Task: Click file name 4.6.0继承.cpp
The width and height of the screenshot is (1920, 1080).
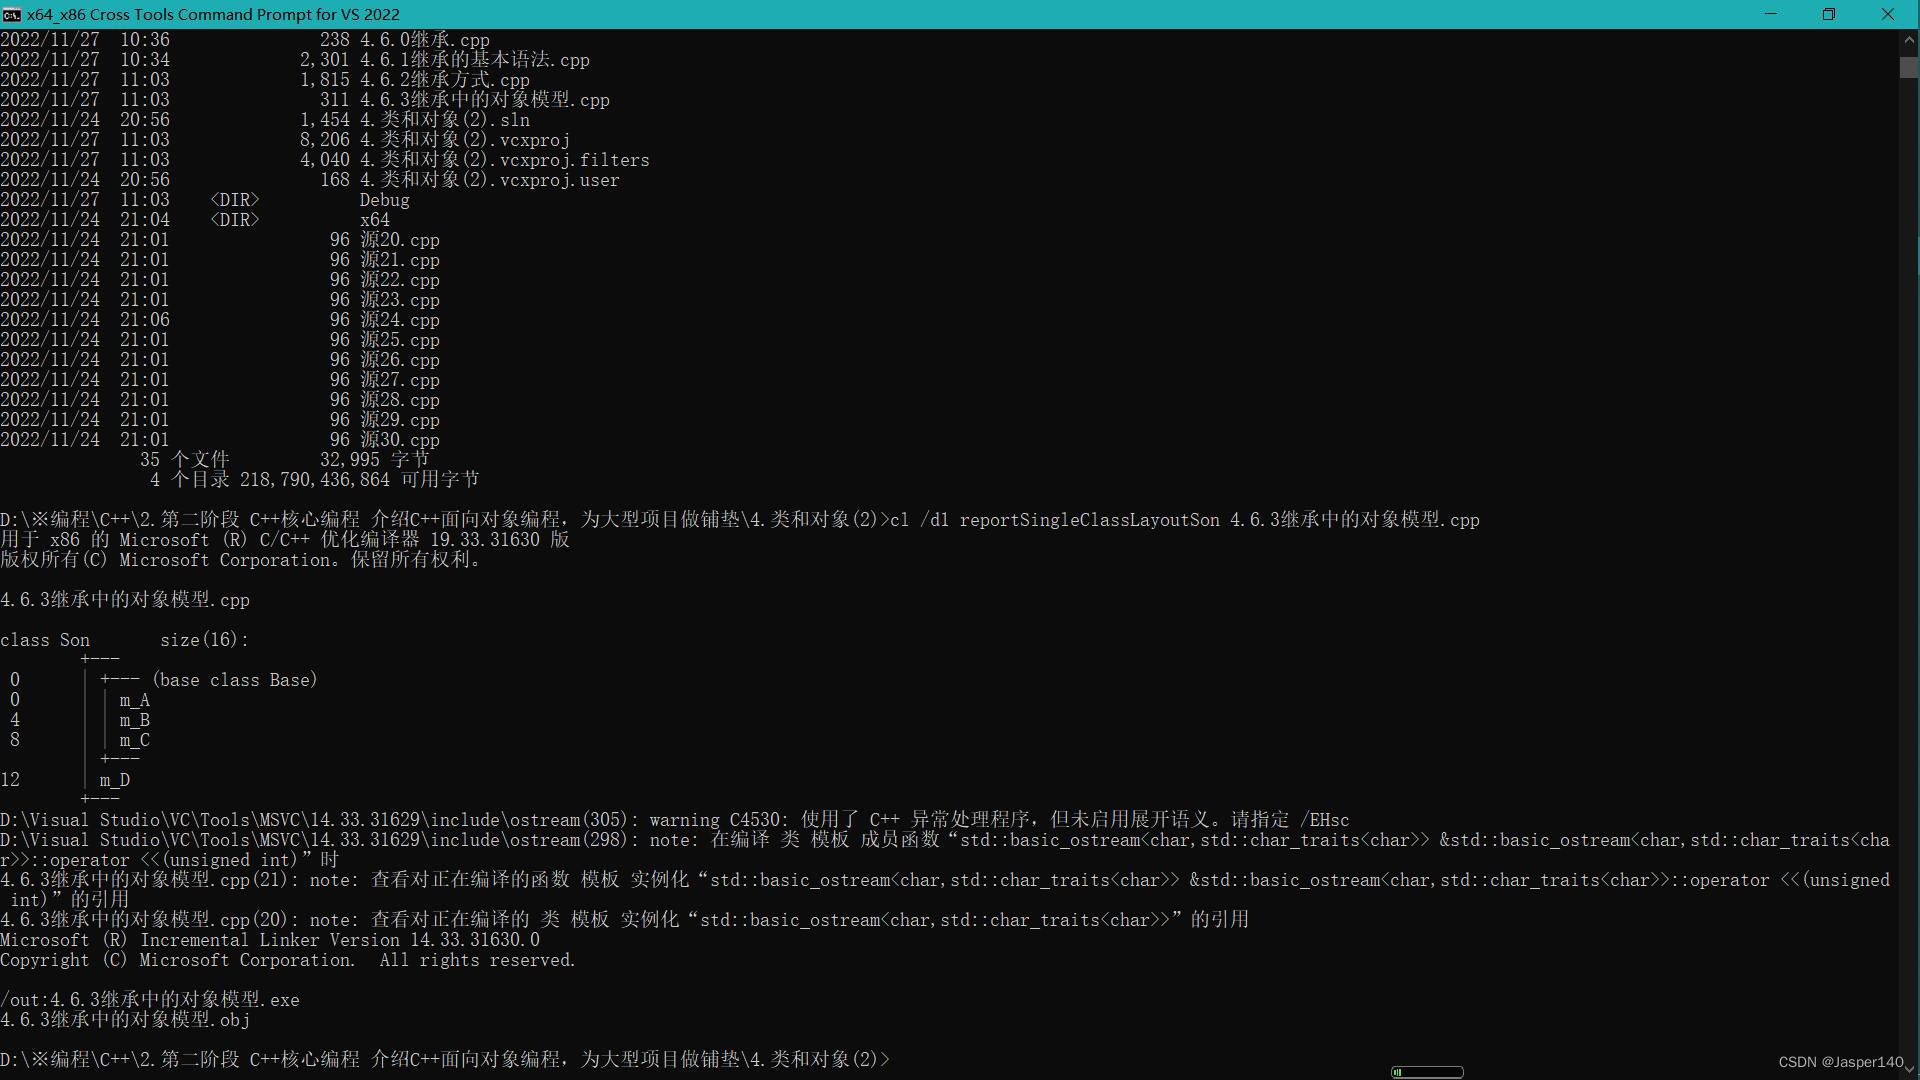Action: 425,40
